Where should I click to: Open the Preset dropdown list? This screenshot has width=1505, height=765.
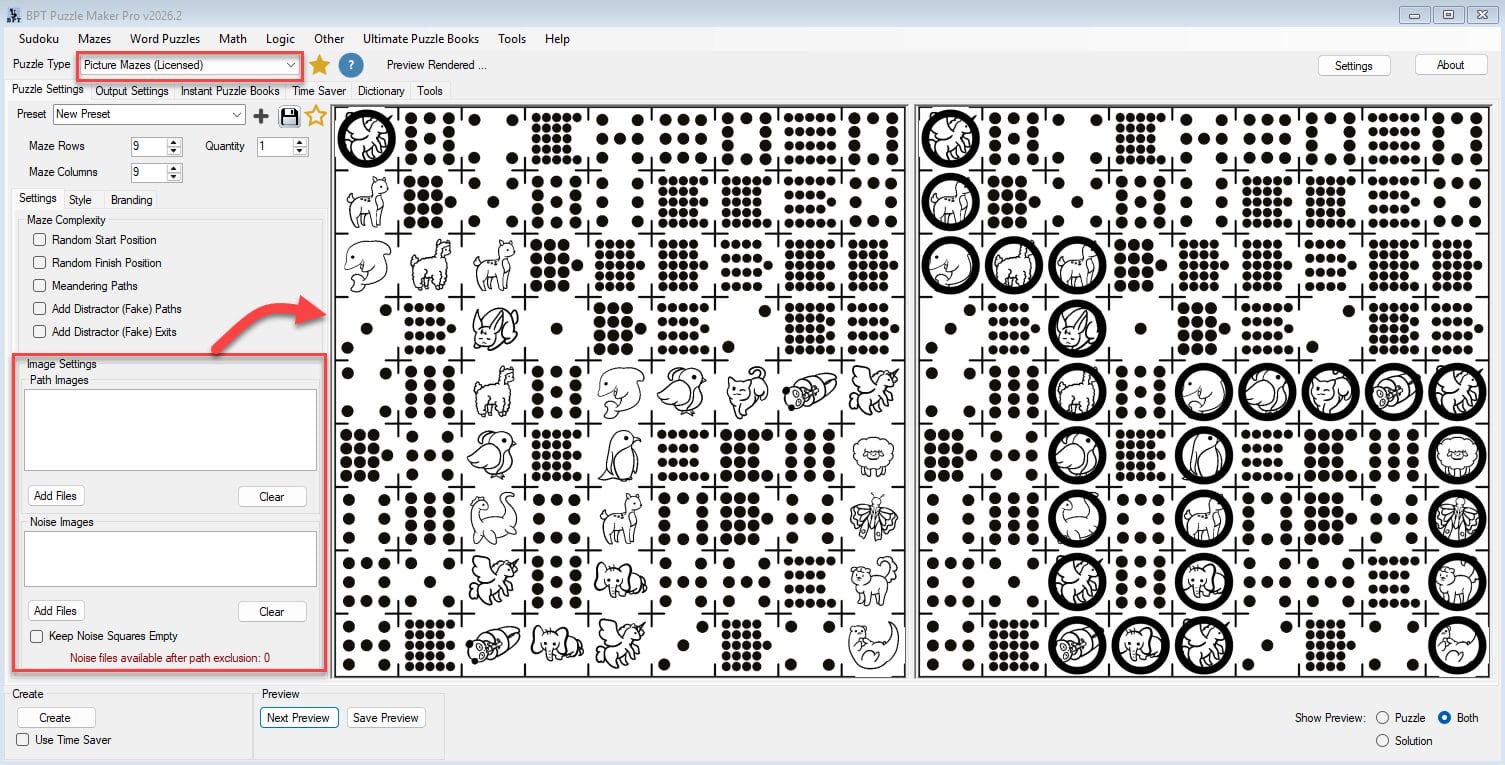click(x=236, y=114)
